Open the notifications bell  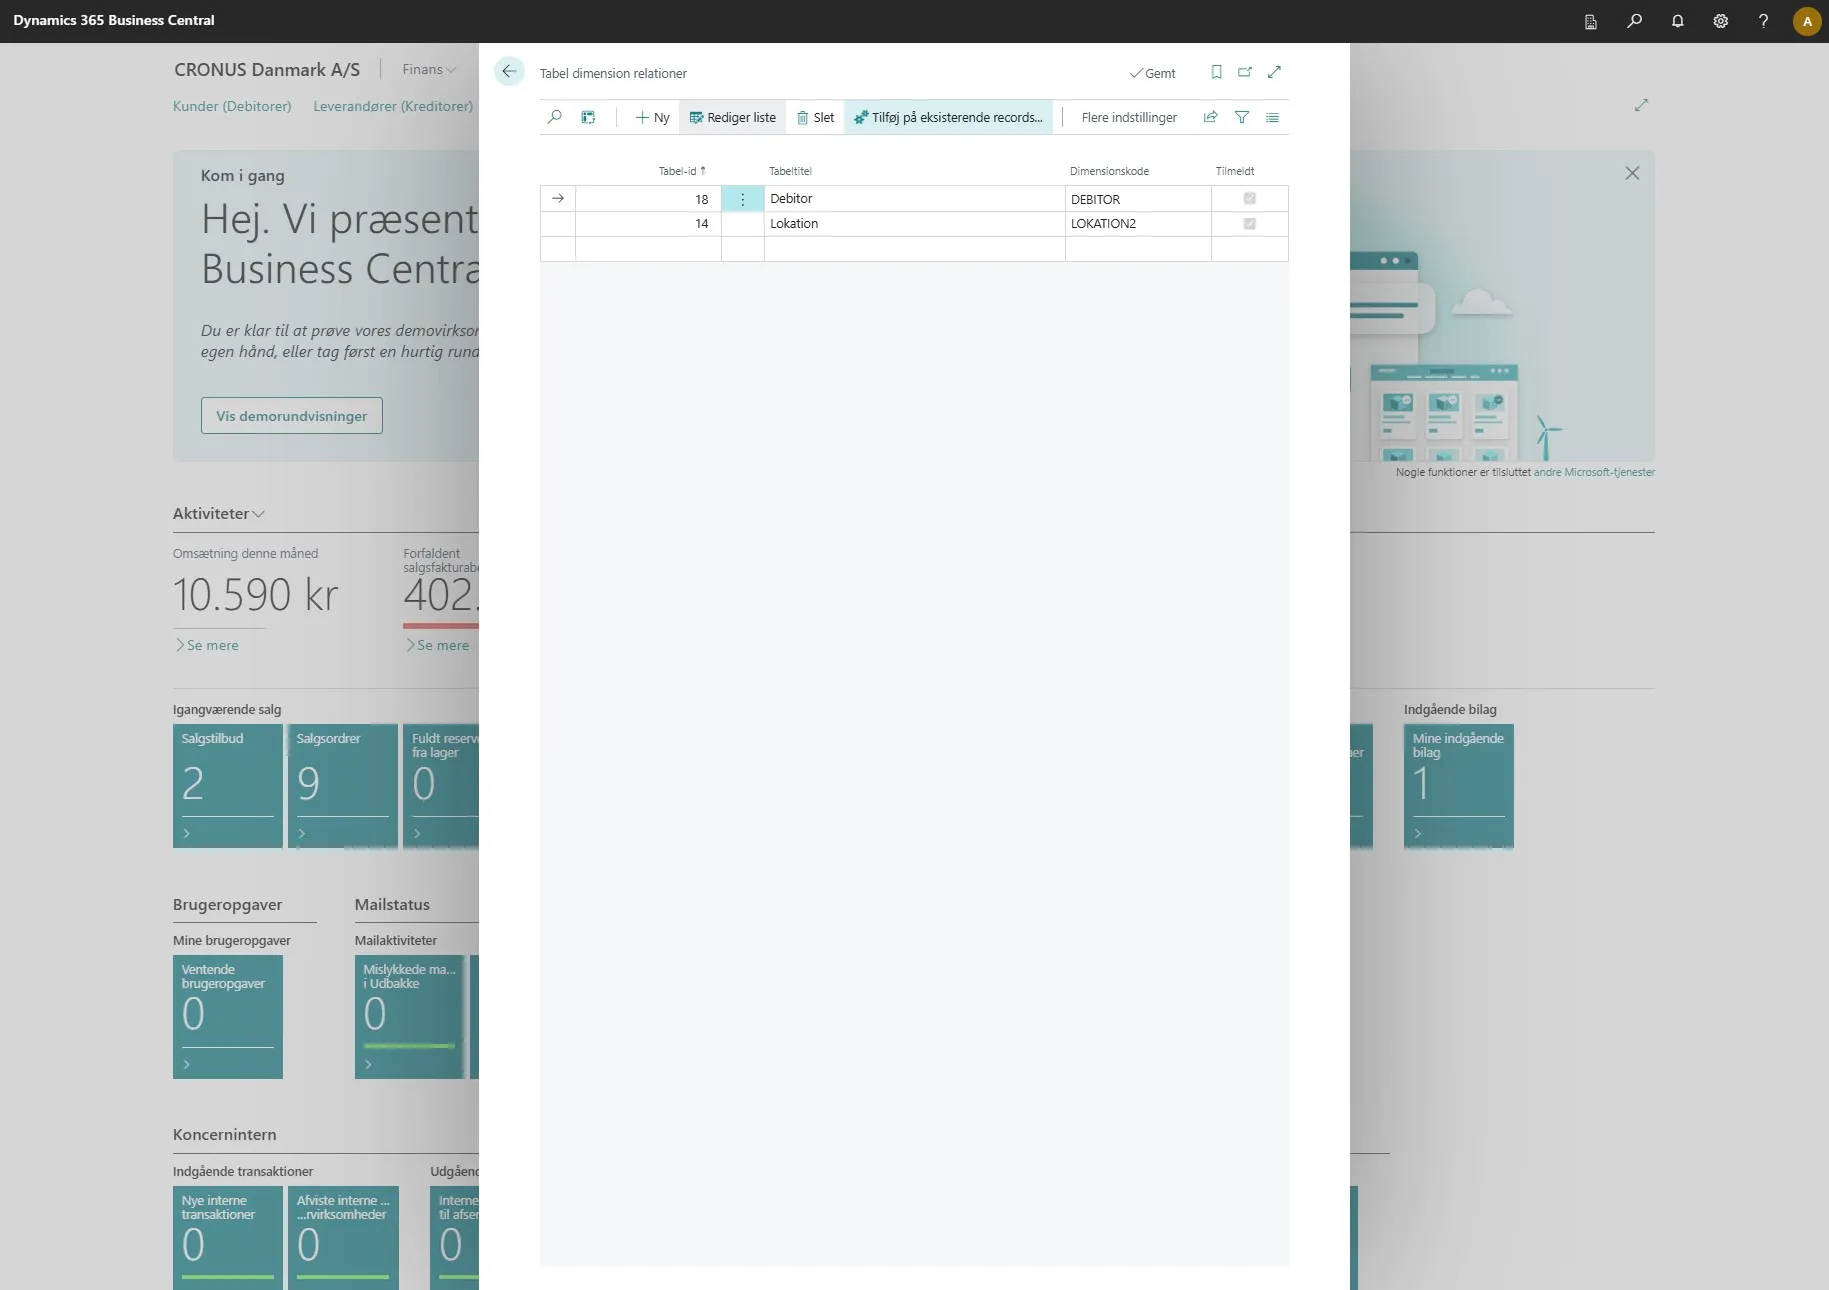[1678, 21]
